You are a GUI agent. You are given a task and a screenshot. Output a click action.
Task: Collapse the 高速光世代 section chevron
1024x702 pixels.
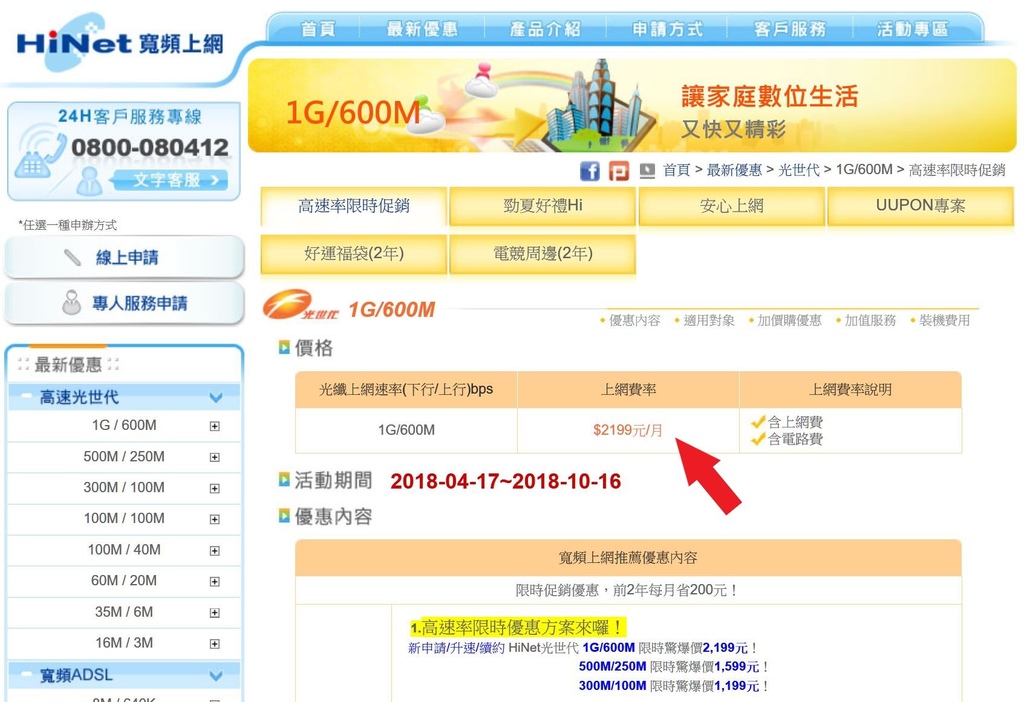[x=216, y=397]
